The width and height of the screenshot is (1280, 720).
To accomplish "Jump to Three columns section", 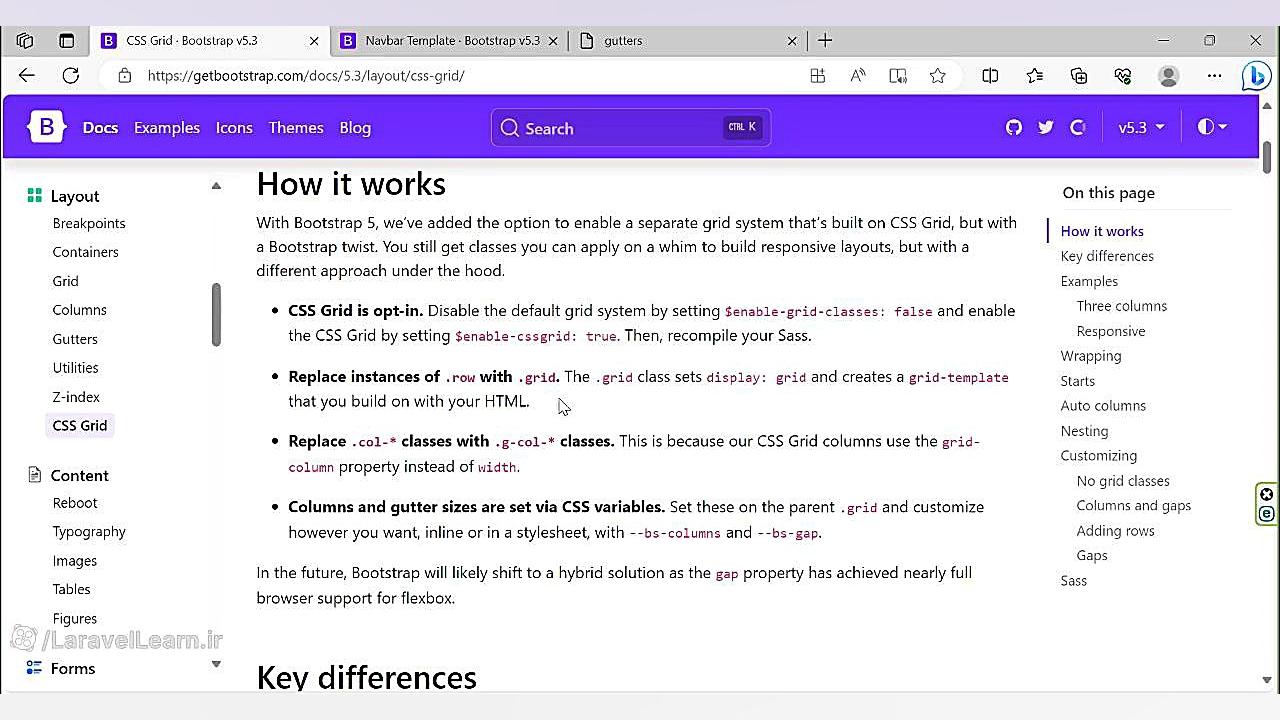I will [1122, 306].
